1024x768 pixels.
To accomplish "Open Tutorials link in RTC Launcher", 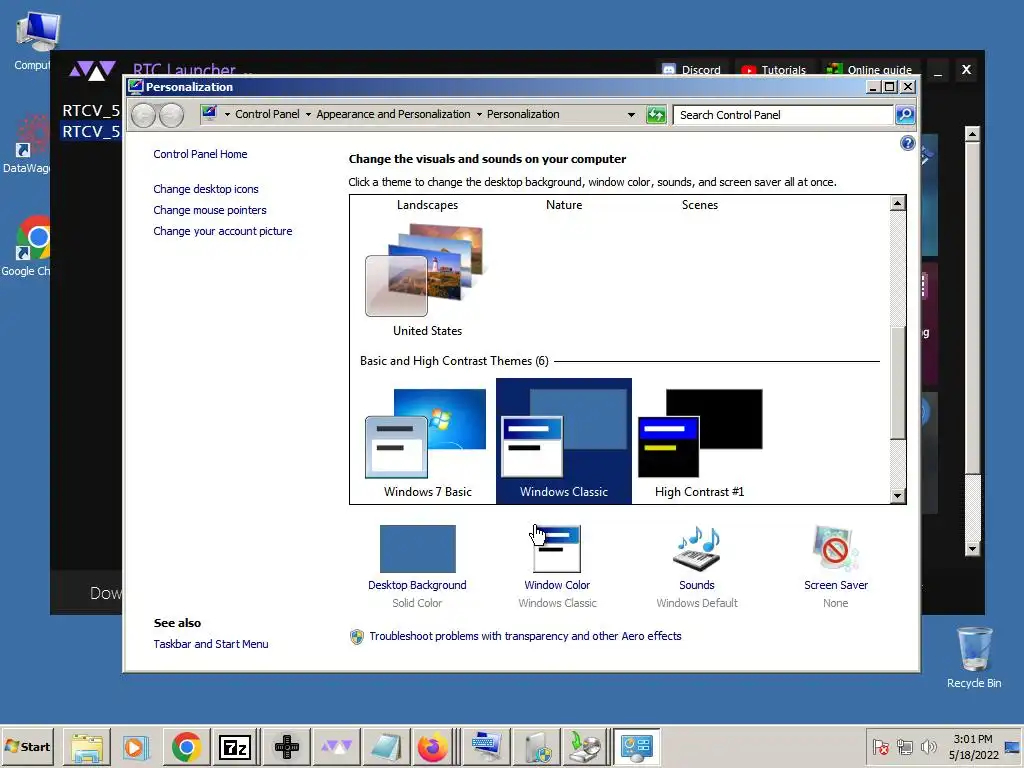I will point(774,70).
